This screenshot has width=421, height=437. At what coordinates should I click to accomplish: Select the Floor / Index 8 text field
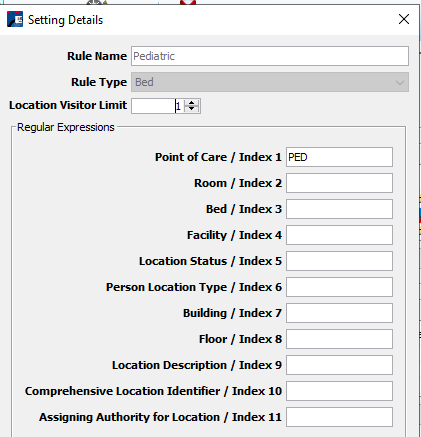coord(339,339)
